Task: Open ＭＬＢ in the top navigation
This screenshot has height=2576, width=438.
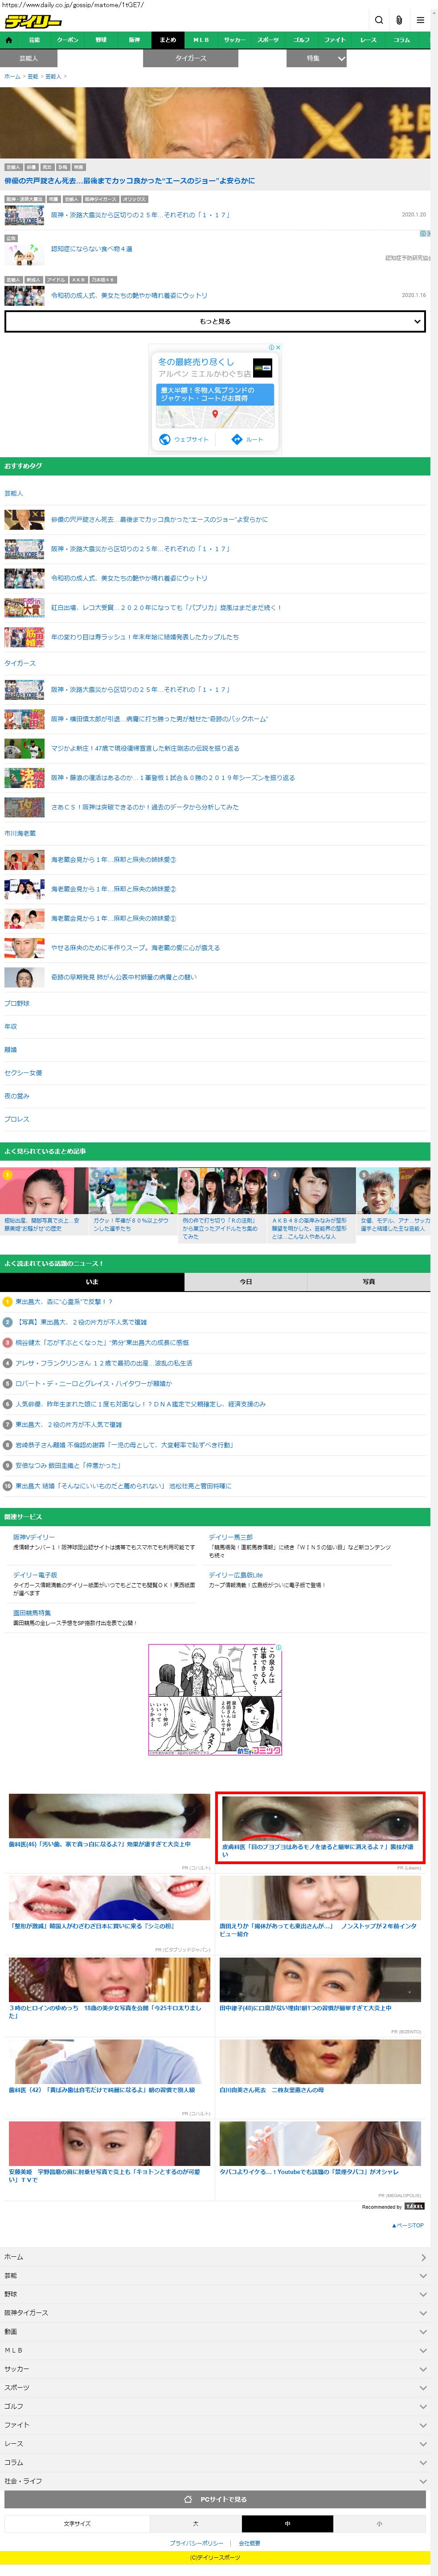Action: pyautogui.click(x=201, y=40)
